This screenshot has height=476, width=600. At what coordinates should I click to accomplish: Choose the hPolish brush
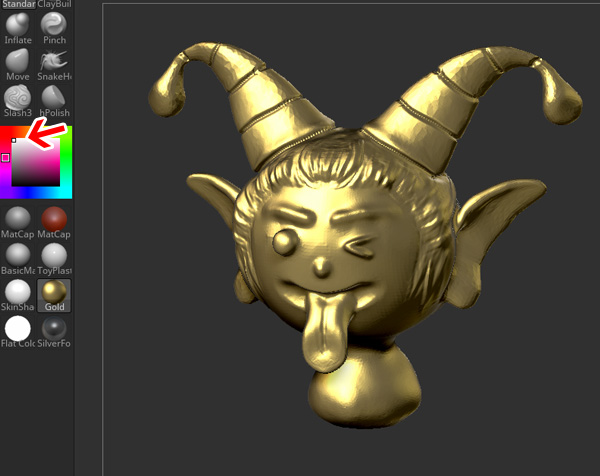54,98
